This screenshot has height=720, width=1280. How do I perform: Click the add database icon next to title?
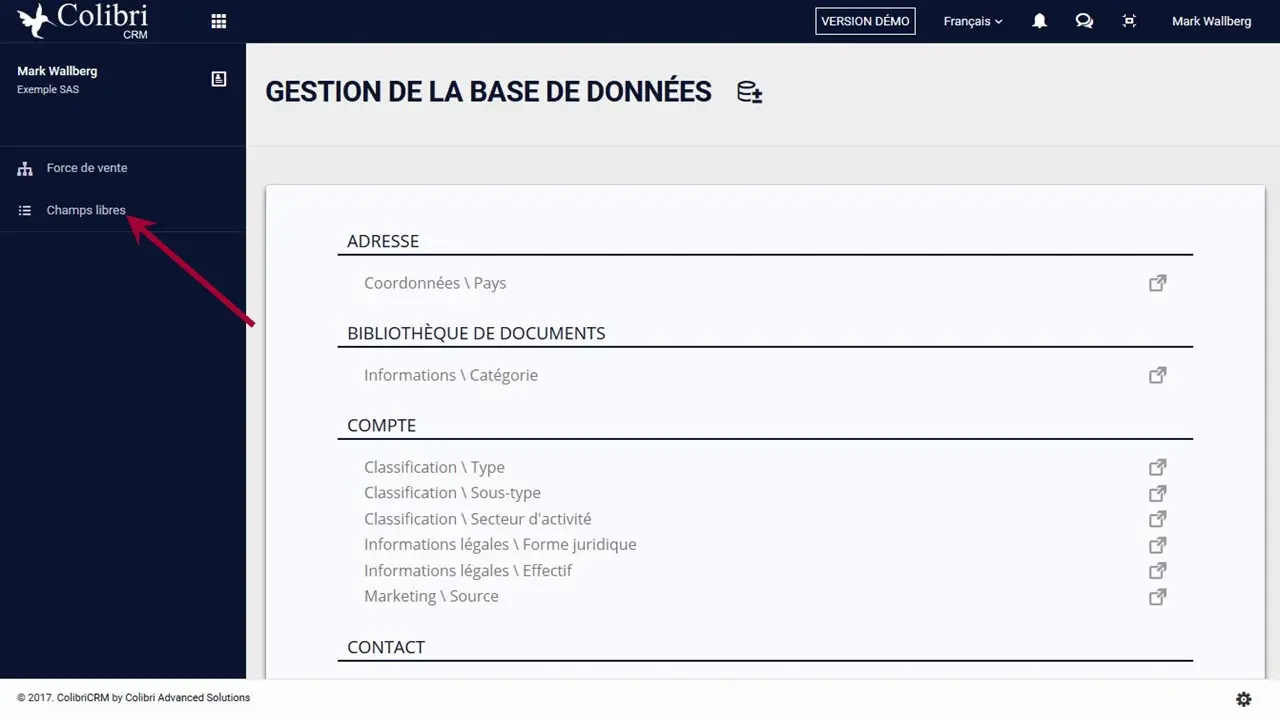tap(749, 92)
